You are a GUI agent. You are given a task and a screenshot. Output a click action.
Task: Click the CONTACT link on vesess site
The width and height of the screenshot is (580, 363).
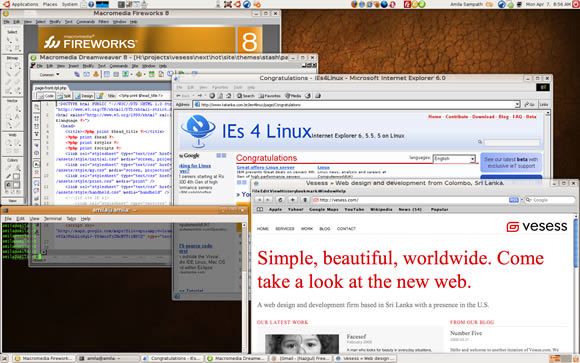(346, 229)
